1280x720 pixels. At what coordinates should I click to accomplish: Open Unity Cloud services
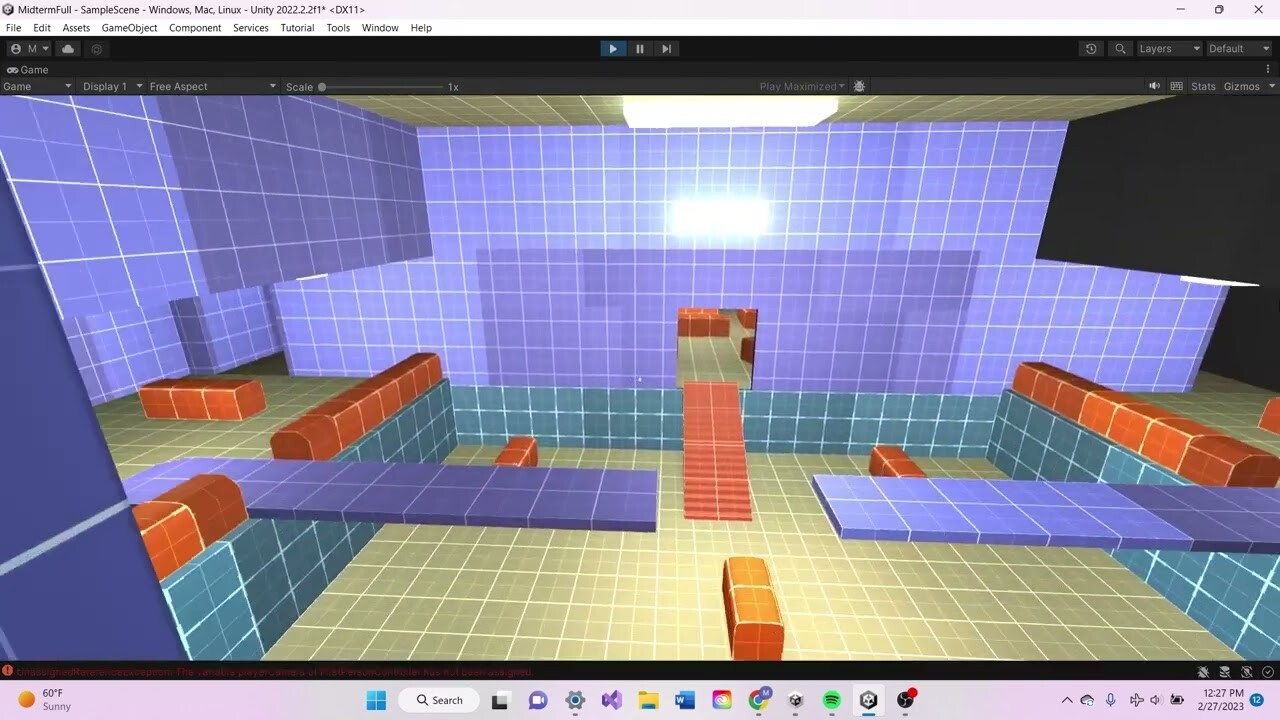tap(67, 48)
